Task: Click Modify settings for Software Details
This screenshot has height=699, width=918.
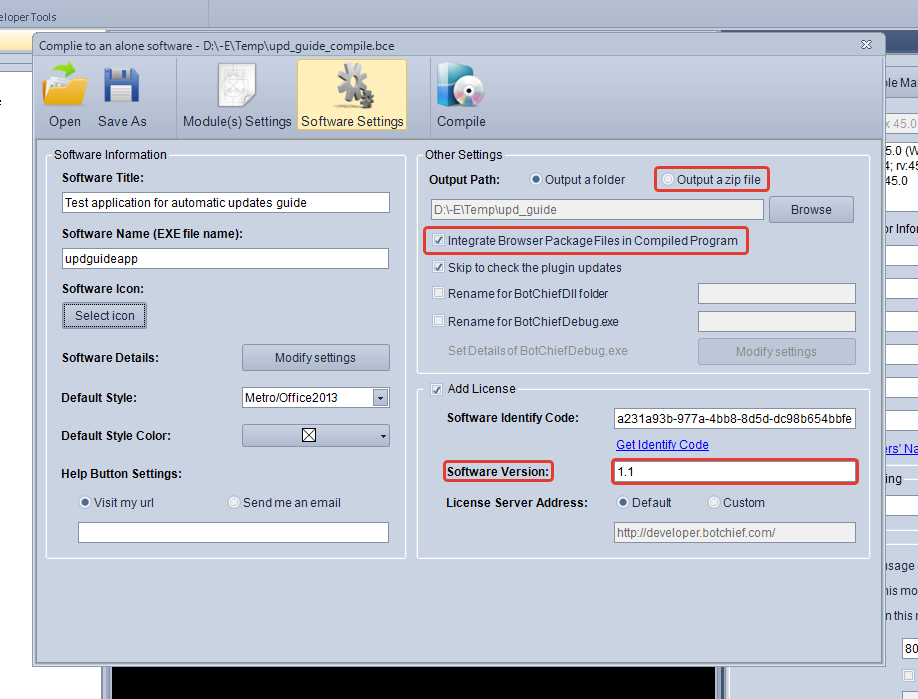Action: pos(315,357)
